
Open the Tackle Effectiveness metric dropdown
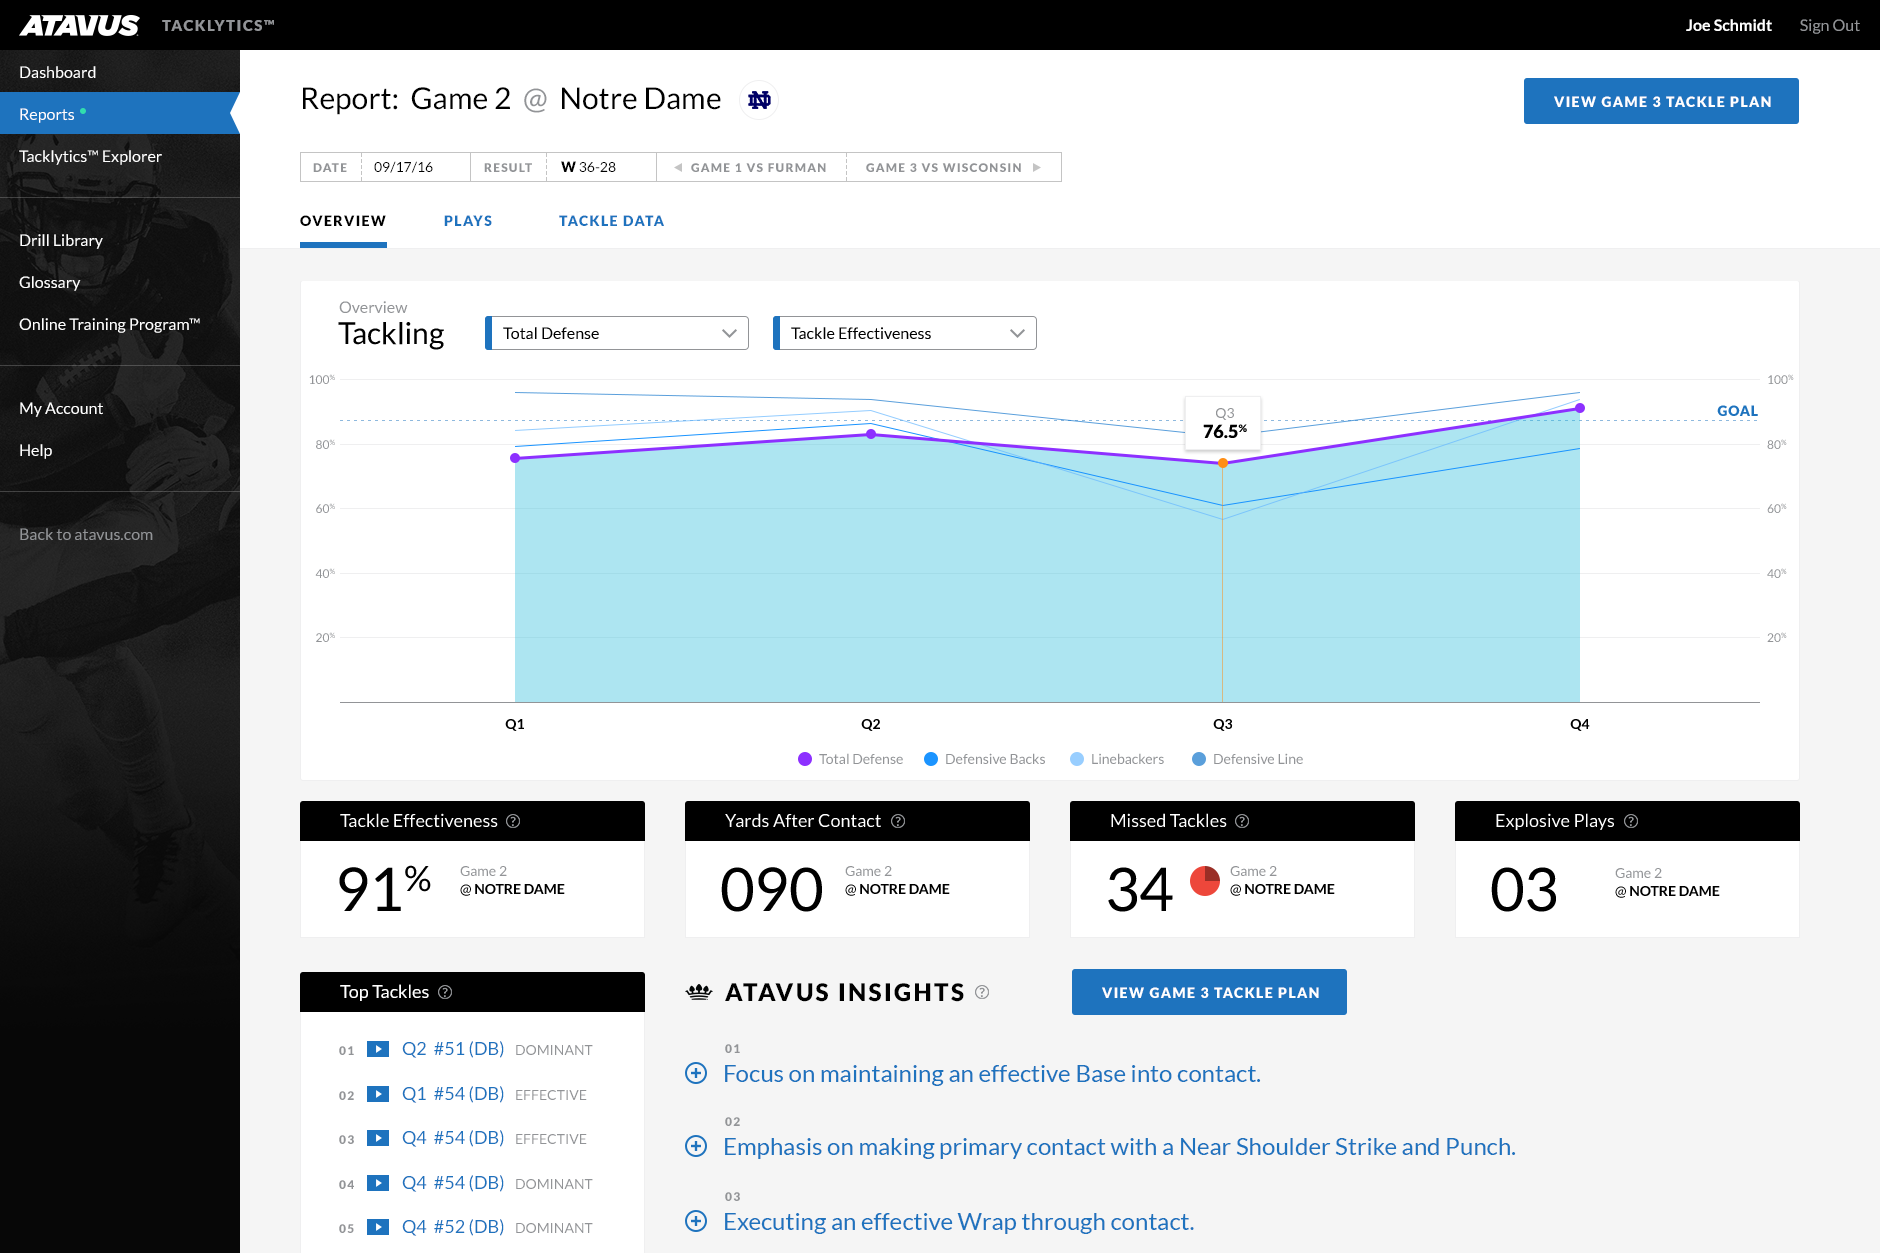(x=905, y=333)
